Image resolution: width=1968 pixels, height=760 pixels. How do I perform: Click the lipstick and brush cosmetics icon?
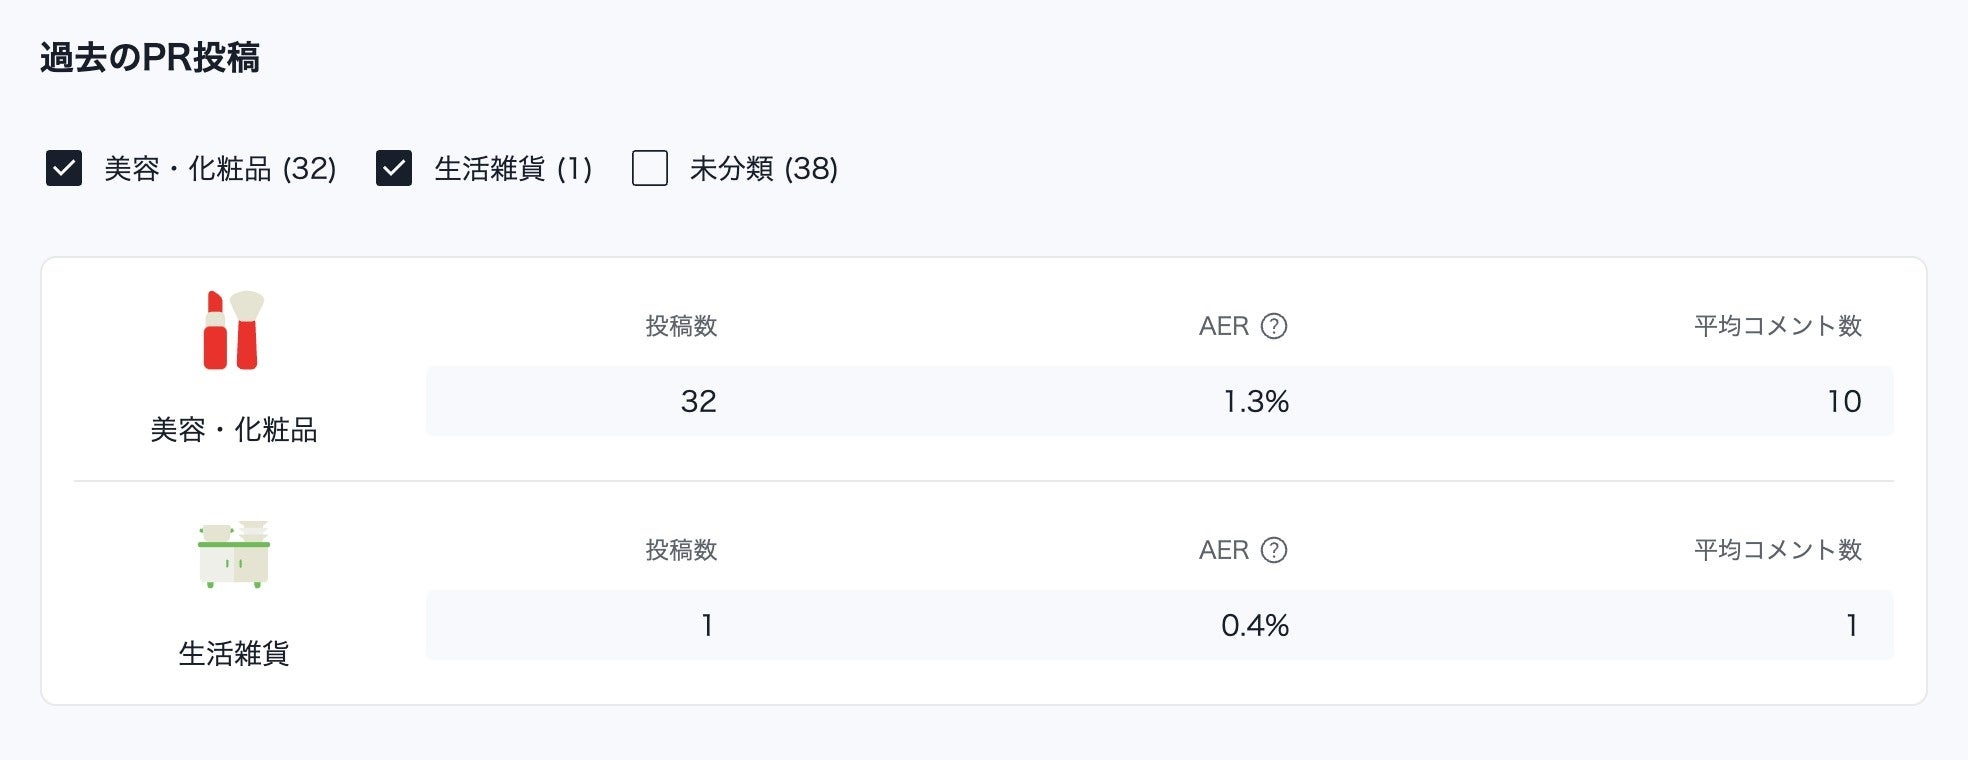233,331
